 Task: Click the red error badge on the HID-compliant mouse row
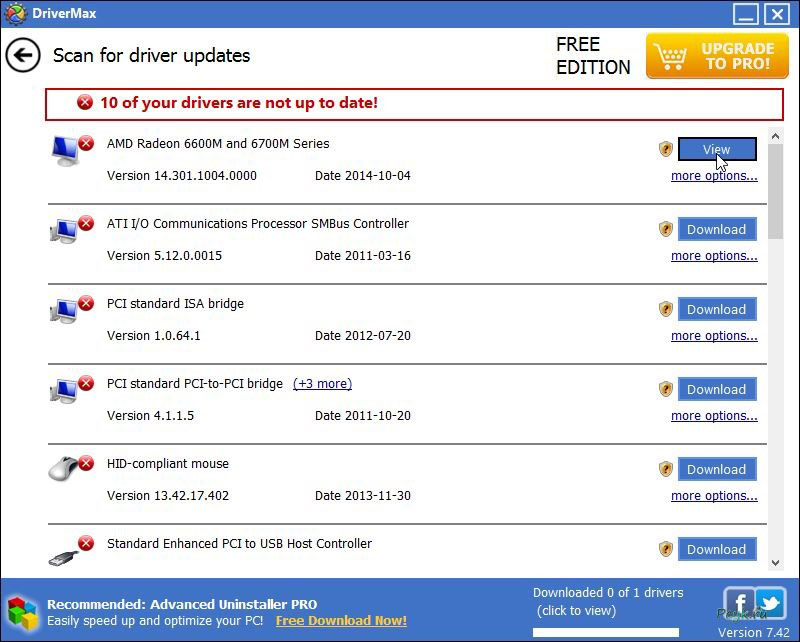coord(86,463)
